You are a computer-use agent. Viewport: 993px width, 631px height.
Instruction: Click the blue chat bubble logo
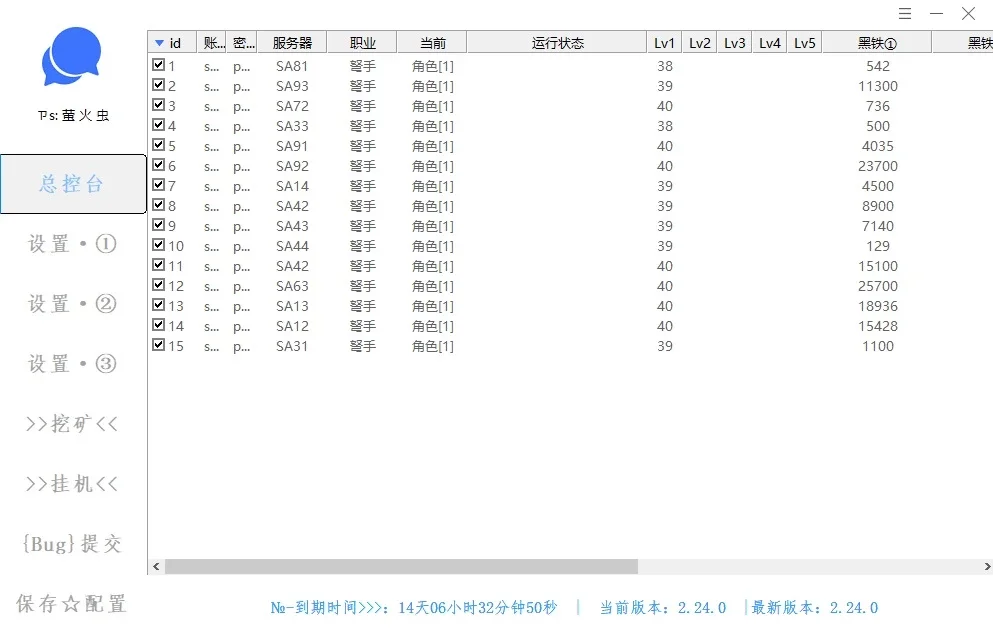pyautogui.click(x=71, y=56)
